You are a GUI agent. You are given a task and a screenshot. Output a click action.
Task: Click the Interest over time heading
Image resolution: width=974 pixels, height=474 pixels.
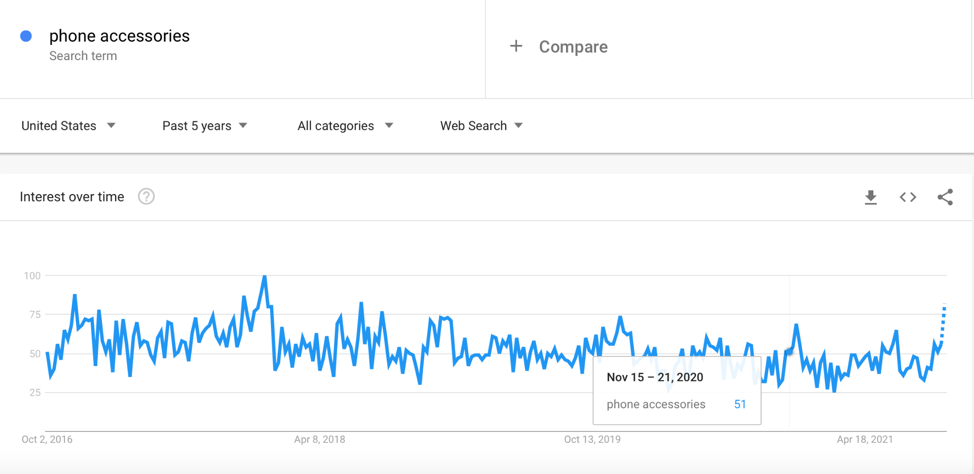click(x=72, y=197)
